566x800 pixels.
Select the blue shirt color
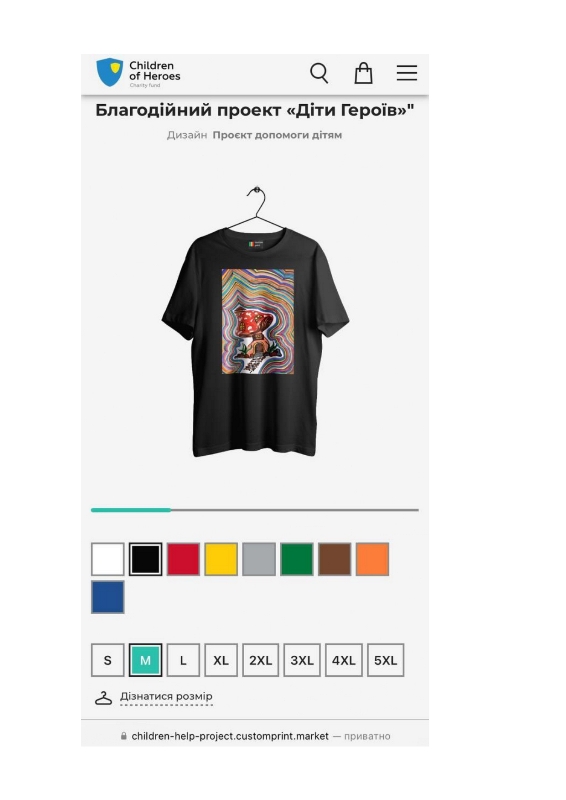pos(108,597)
